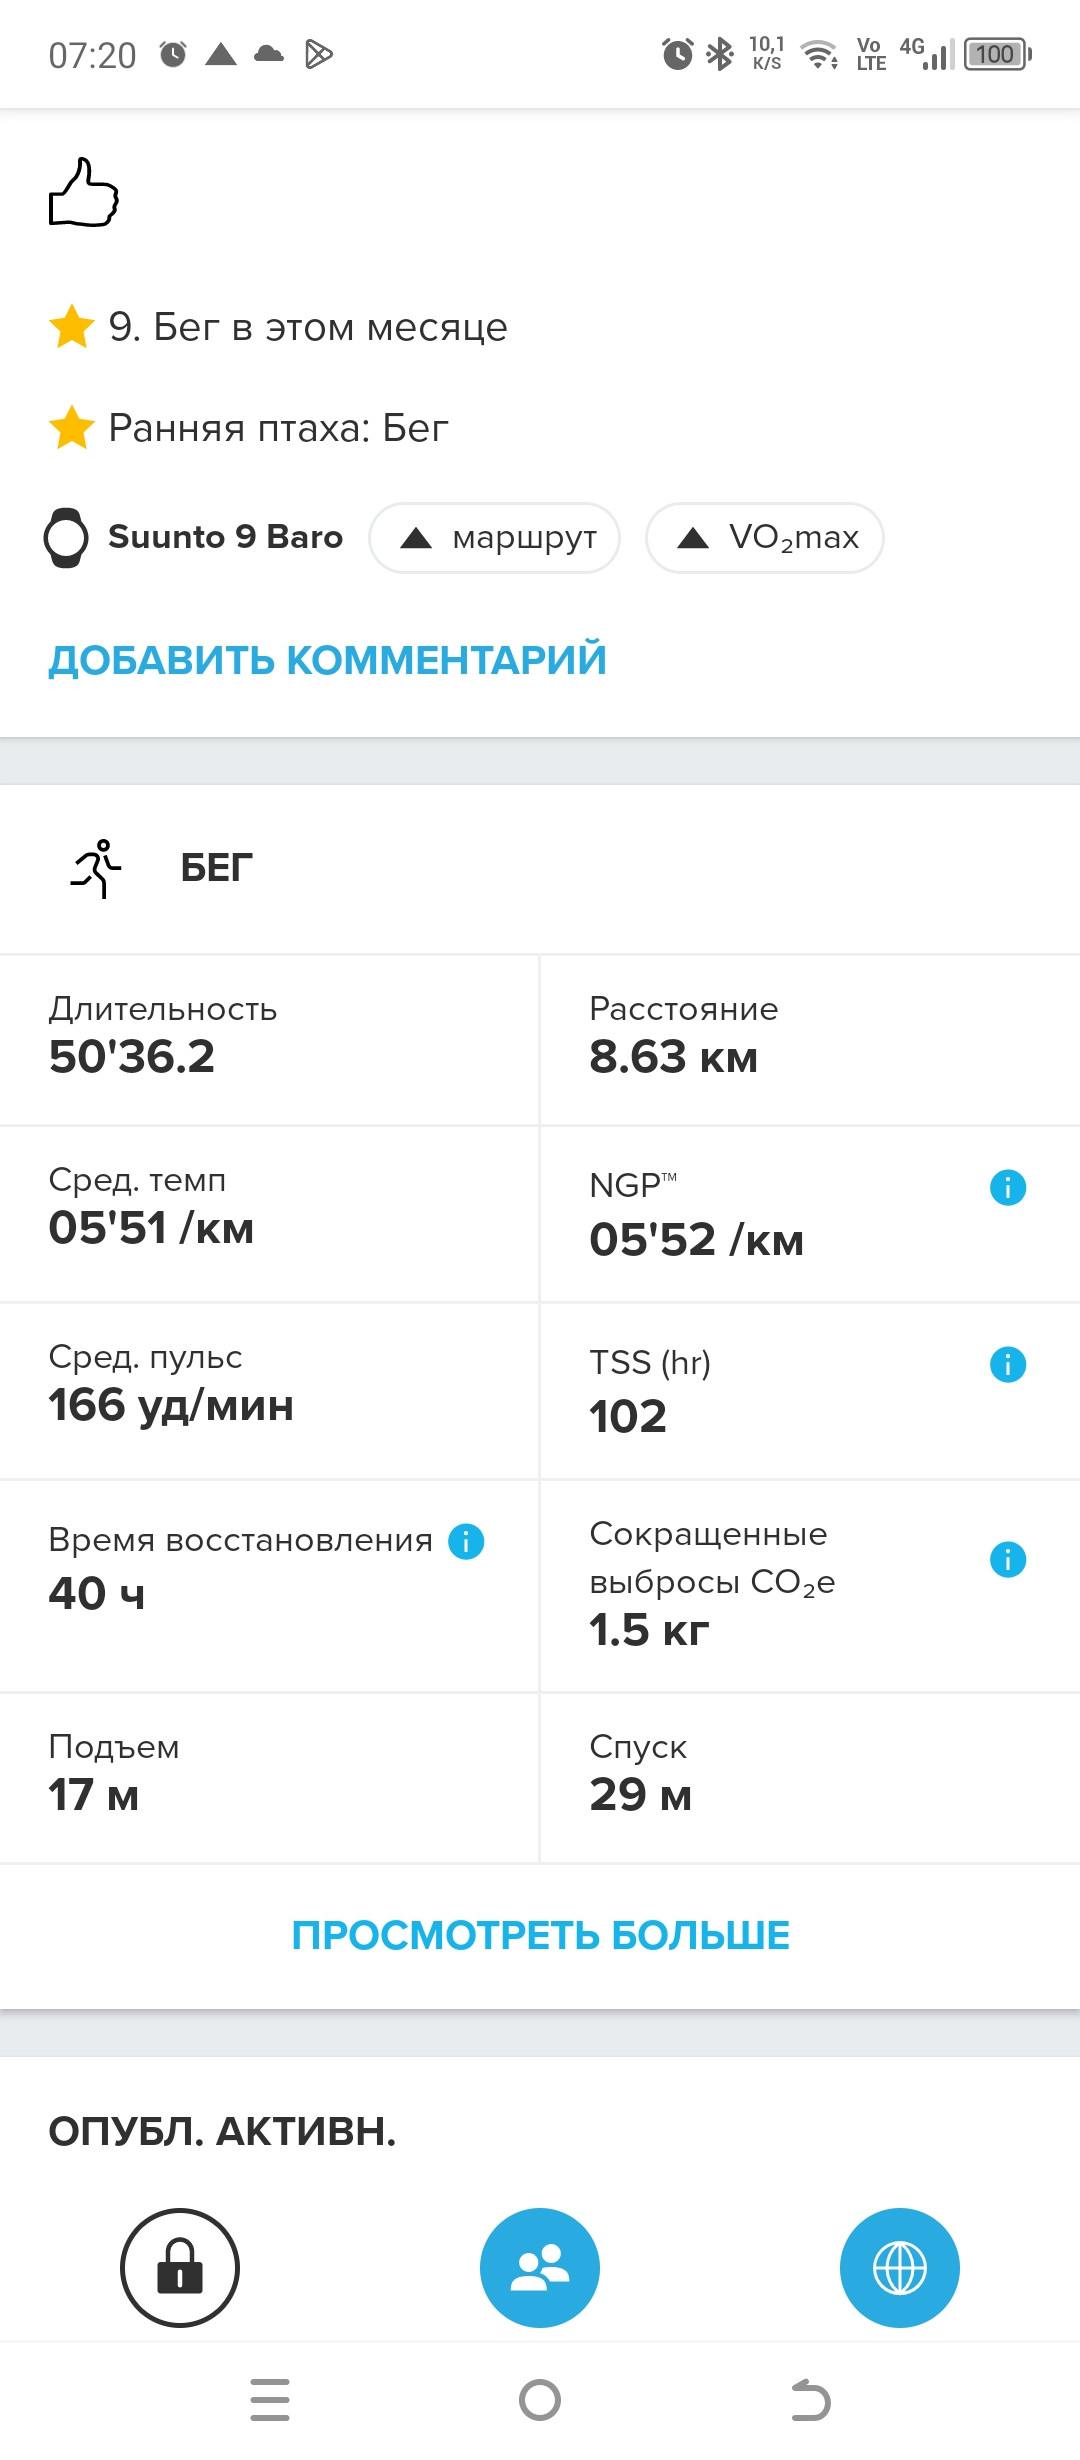
Task: Open Android recent apps menu
Action: tap(270, 2400)
